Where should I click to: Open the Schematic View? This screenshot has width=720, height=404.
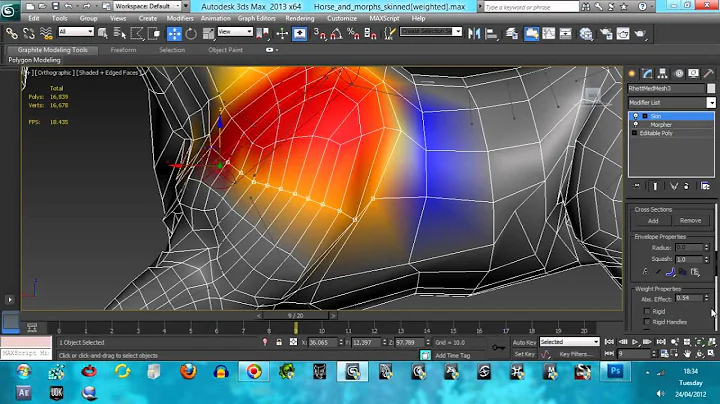coord(566,33)
